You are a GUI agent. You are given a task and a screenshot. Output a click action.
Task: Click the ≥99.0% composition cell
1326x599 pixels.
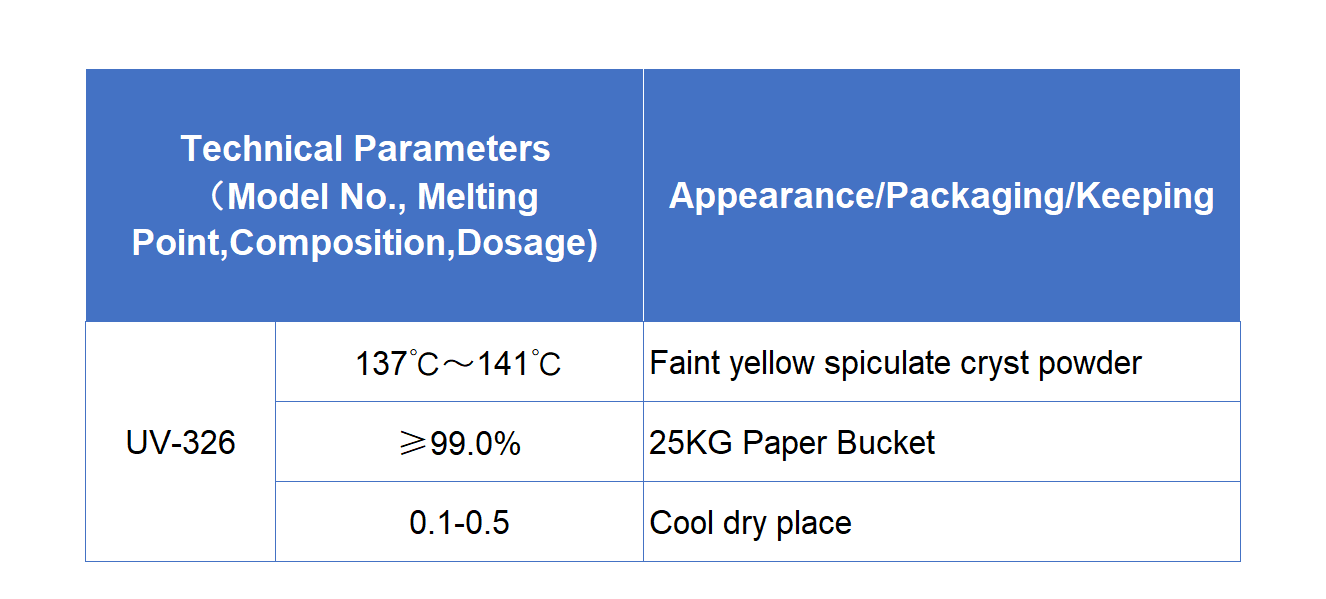pos(459,442)
